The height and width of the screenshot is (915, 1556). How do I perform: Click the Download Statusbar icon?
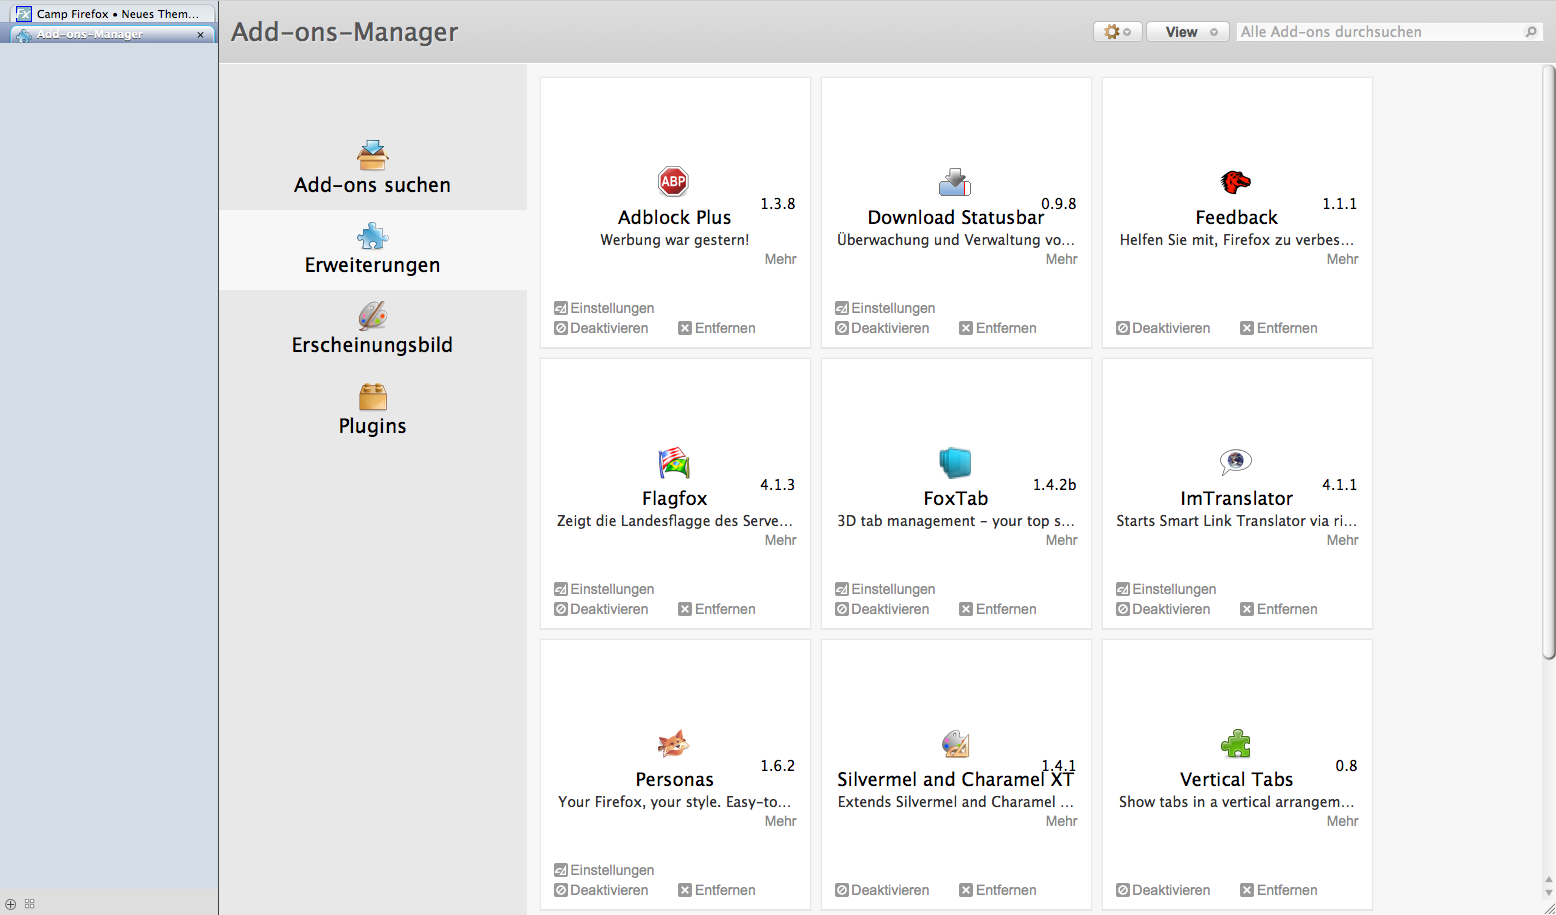coord(955,182)
